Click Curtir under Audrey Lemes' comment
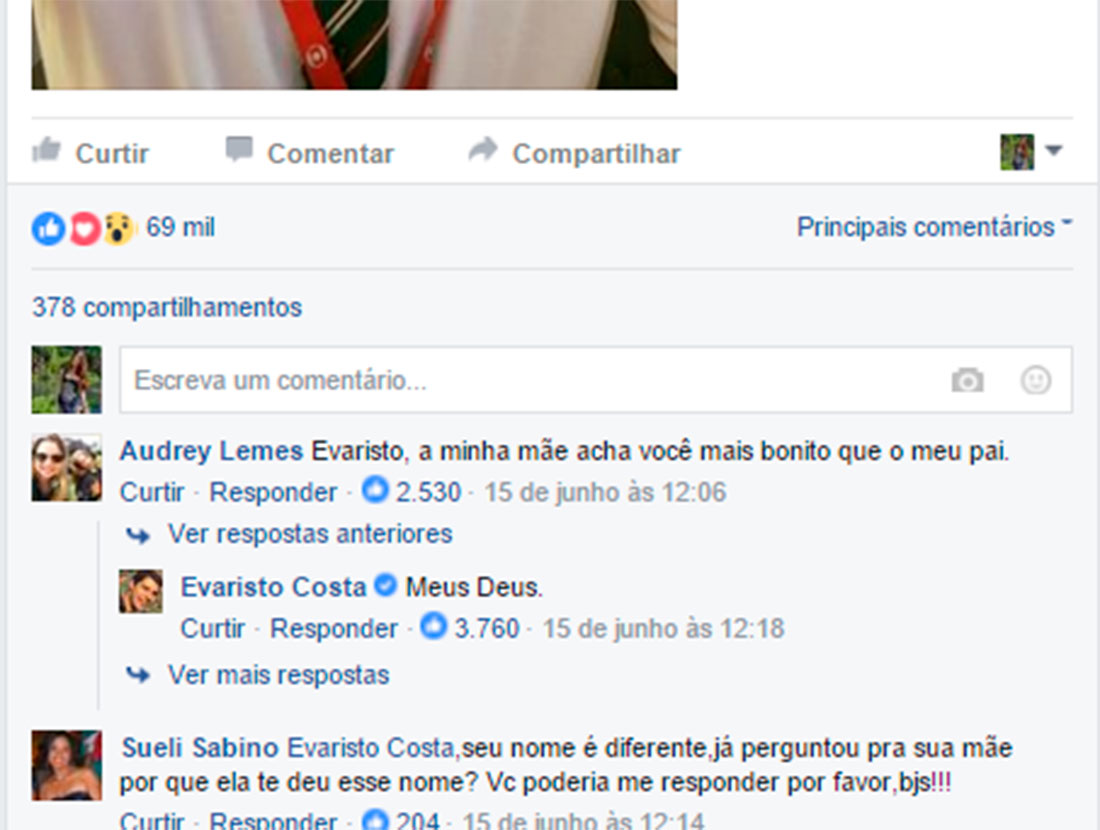 click(x=152, y=493)
